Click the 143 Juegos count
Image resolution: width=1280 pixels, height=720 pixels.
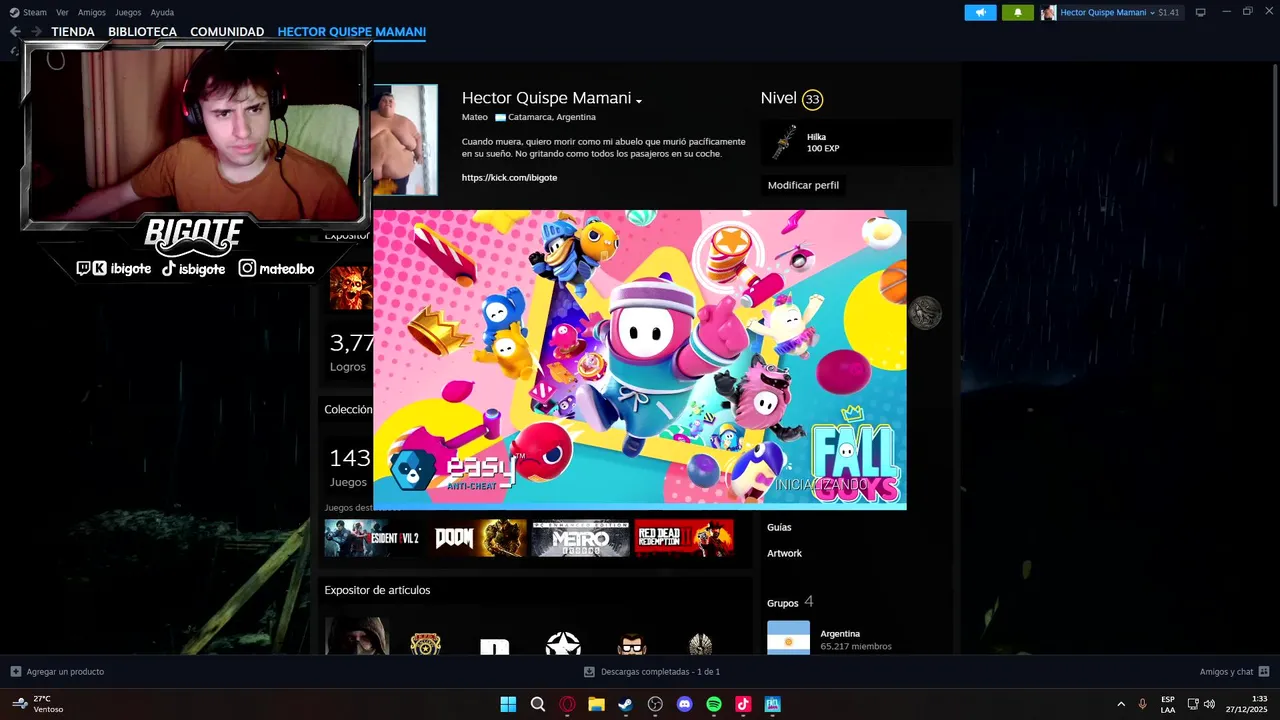point(350,466)
